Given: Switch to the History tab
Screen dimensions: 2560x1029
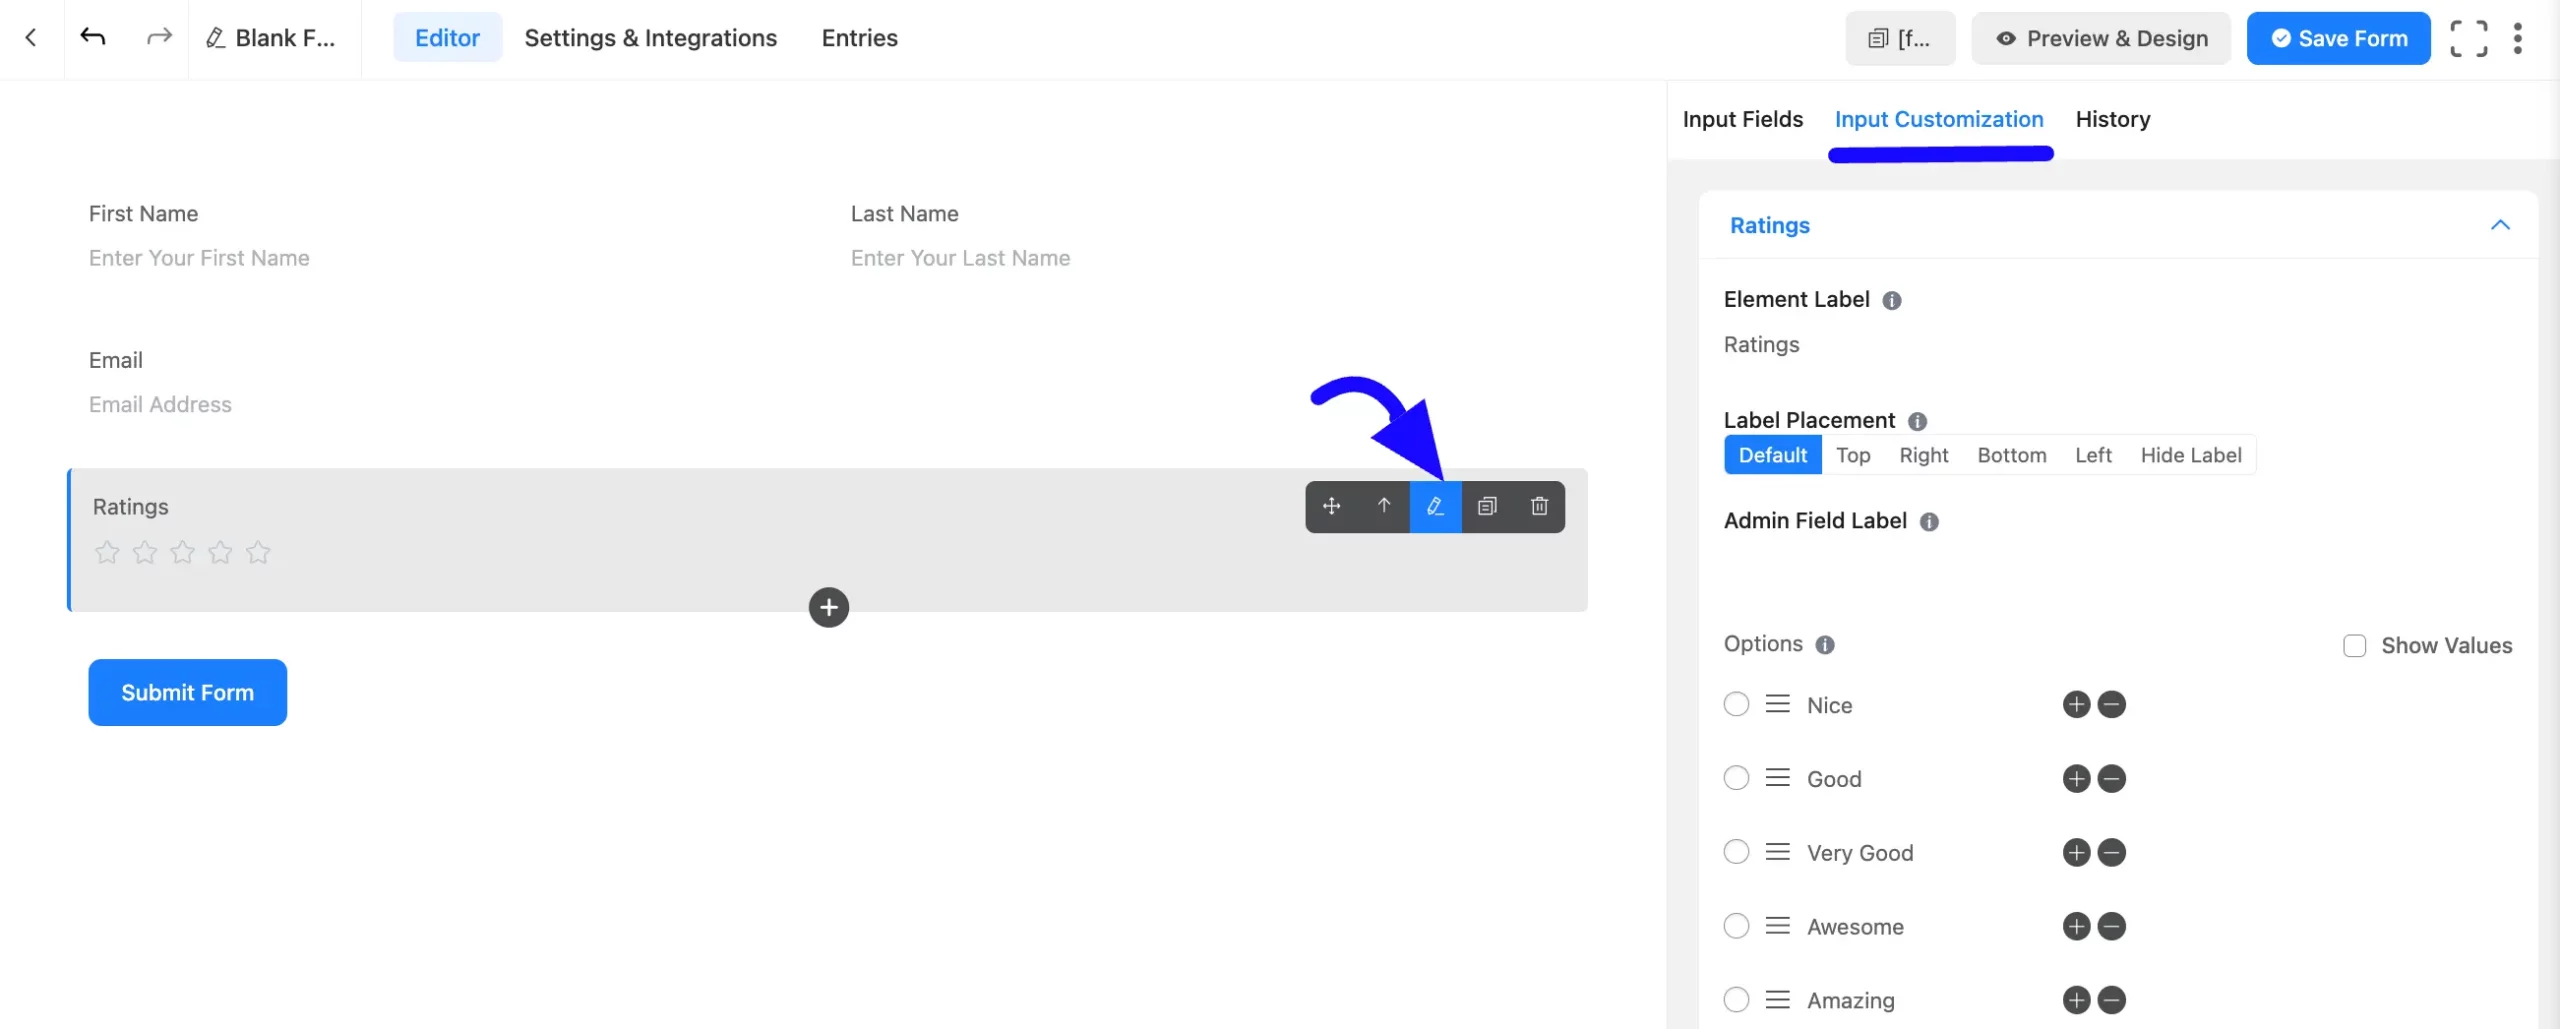Looking at the screenshot, I should tap(2112, 119).
